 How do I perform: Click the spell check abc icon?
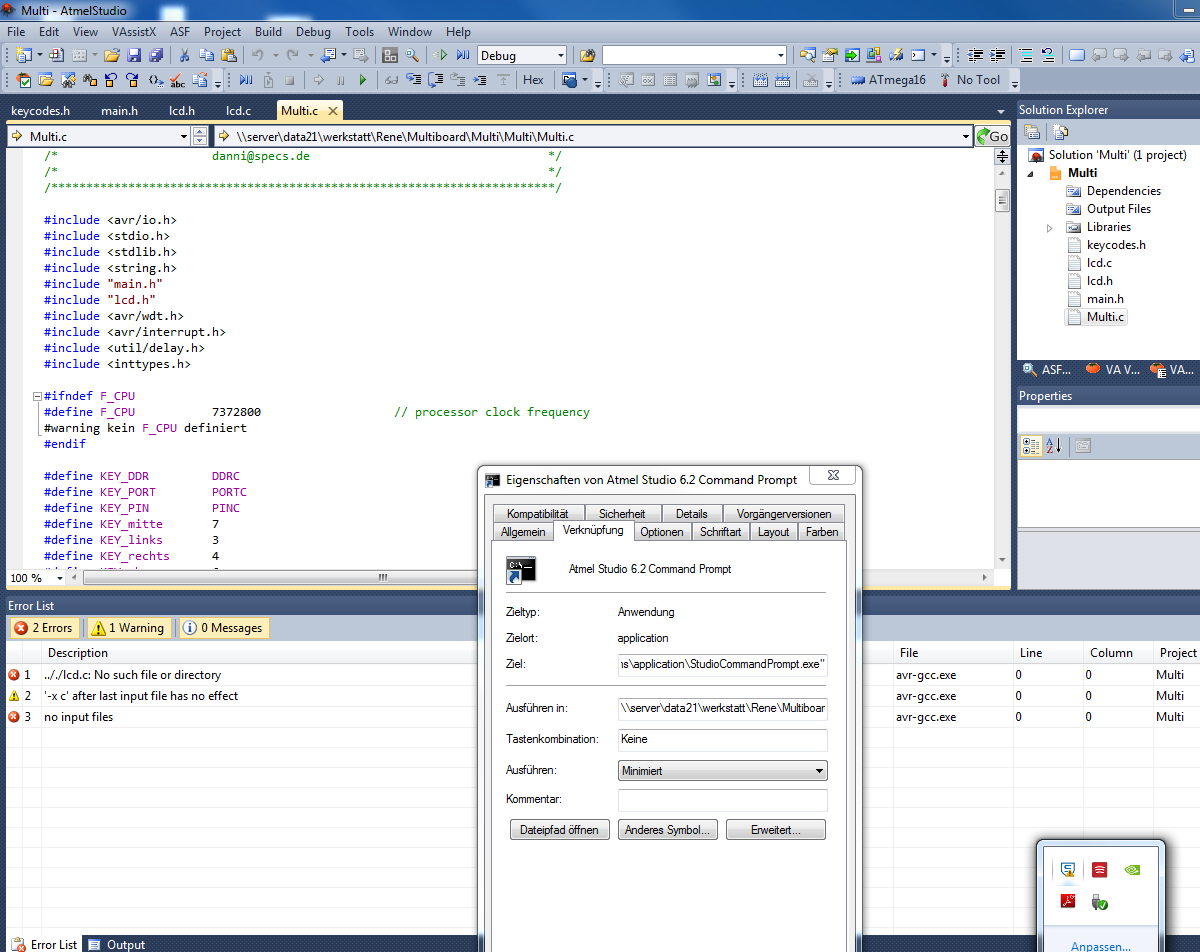click(177, 80)
